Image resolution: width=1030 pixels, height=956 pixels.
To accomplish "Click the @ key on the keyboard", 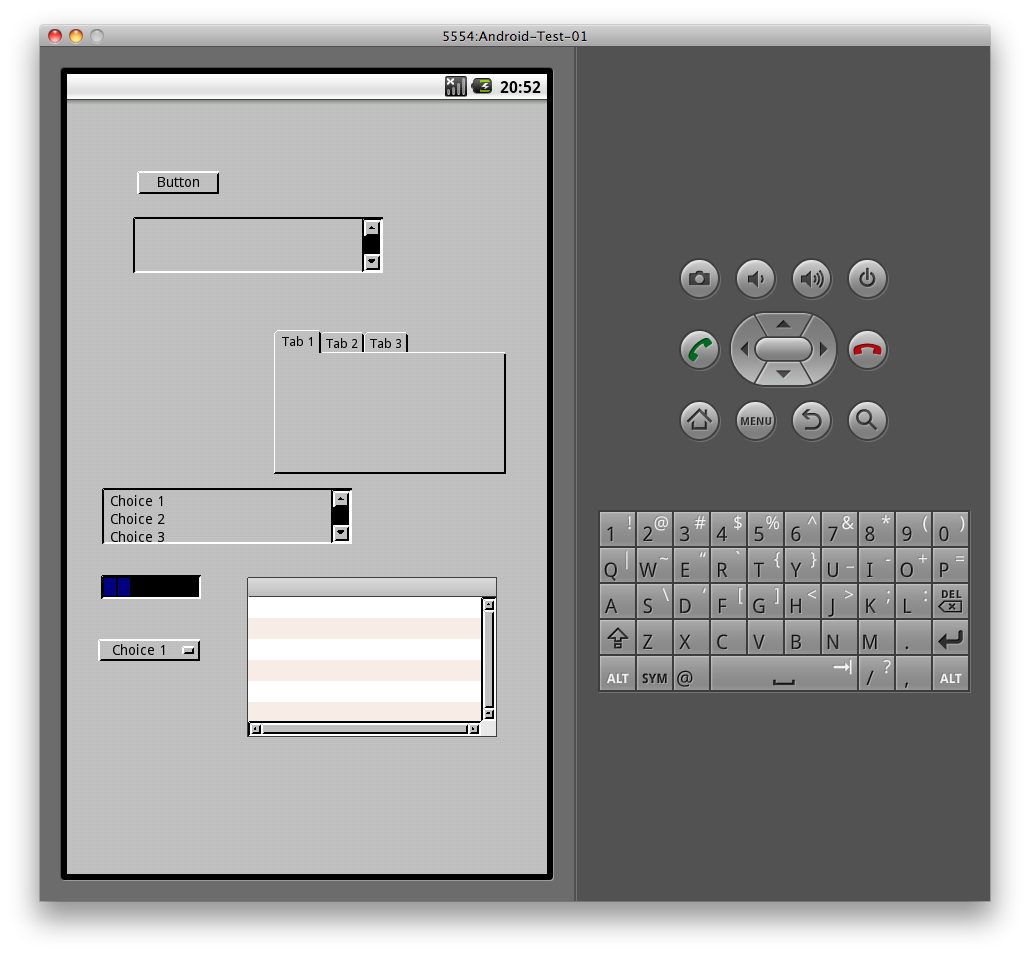I will click(x=691, y=675).
